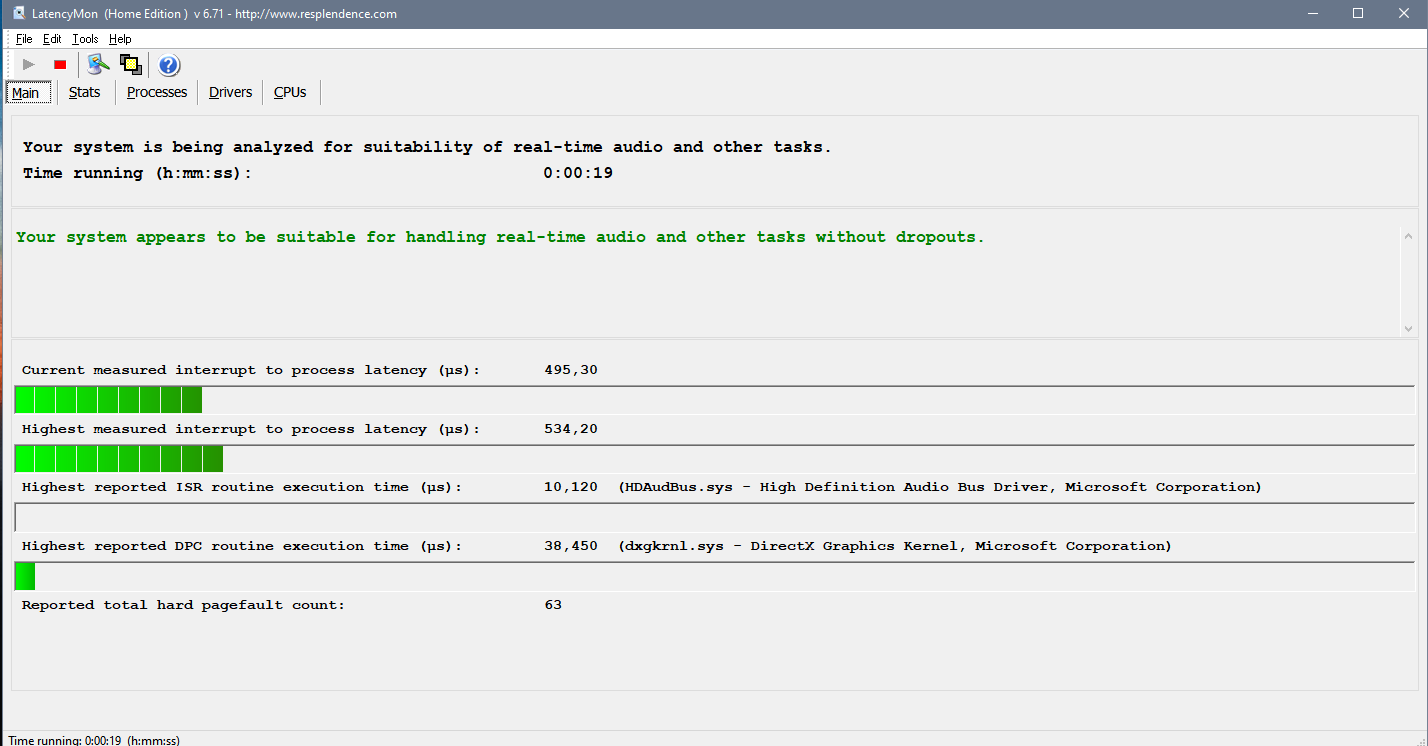1428x746 pixels.
Task: Open the Tools menu
Action: (x=85, y=39)
